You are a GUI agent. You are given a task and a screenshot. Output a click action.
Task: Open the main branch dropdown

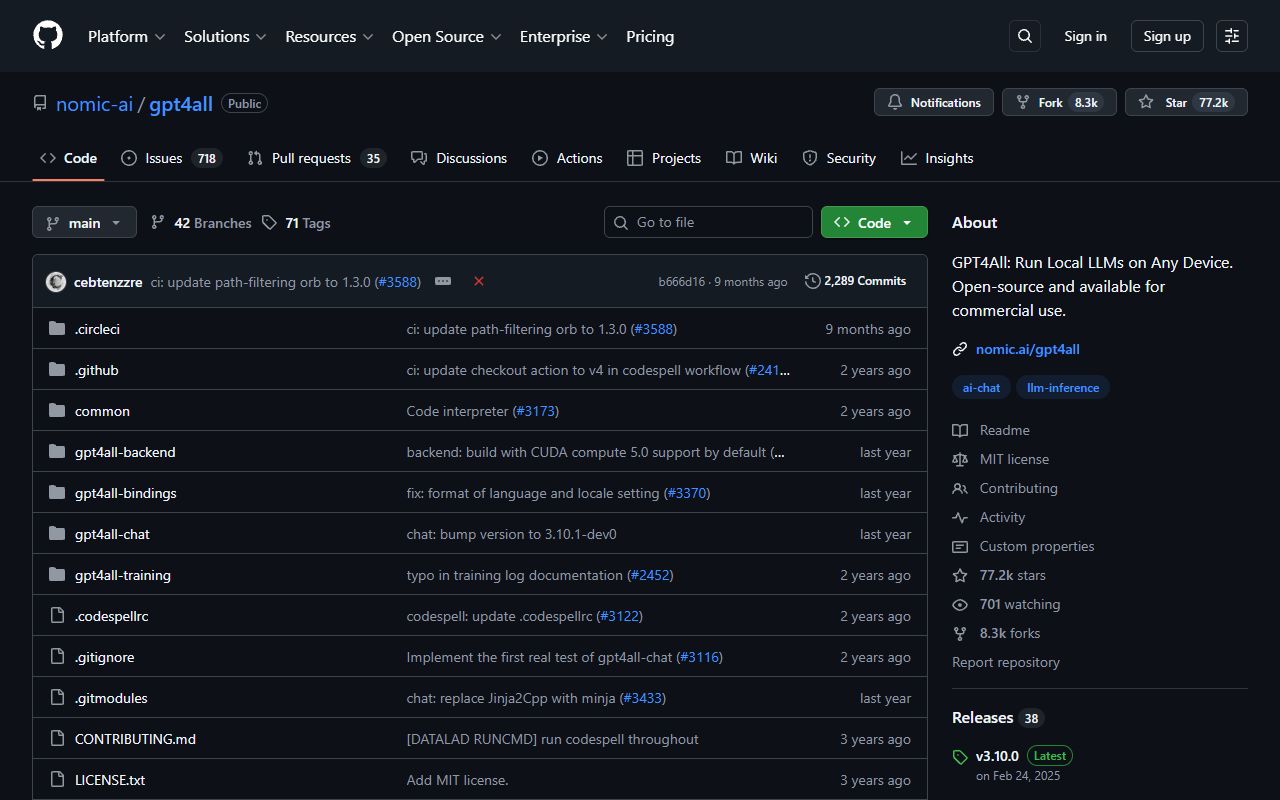coord(84,223)
